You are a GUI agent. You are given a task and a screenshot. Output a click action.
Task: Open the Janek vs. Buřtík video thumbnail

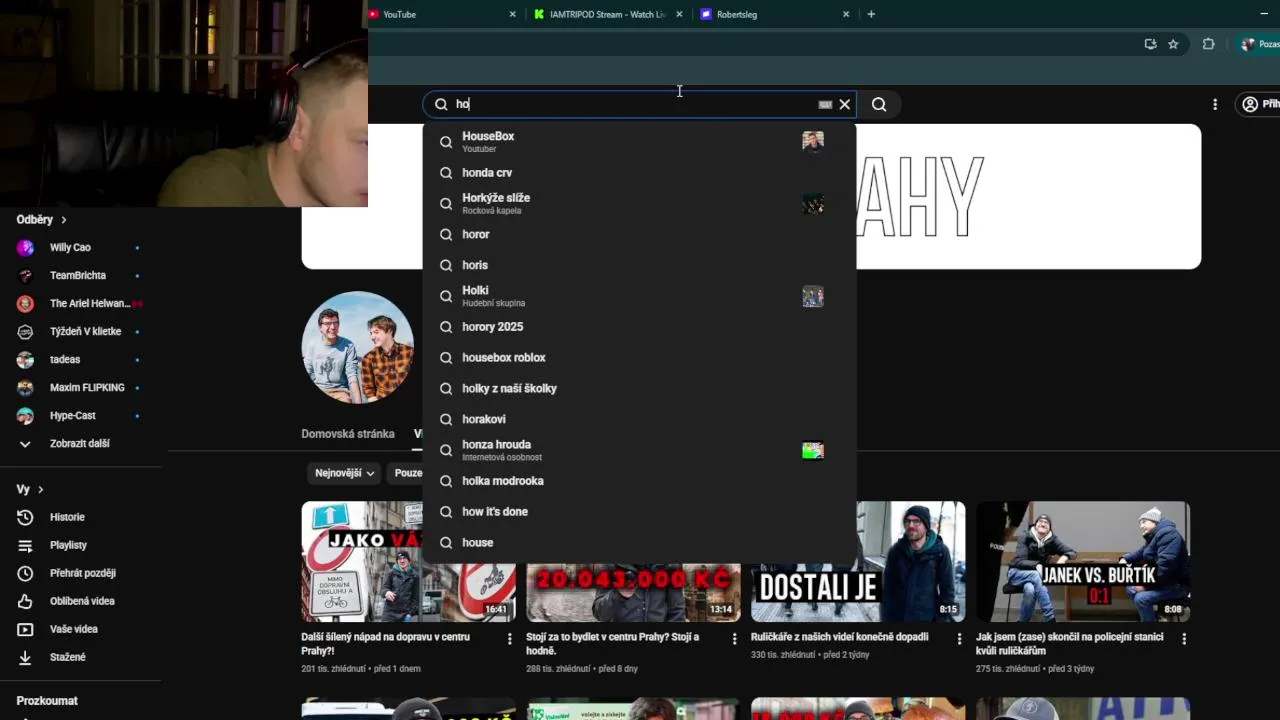[x=1083, y=561]
